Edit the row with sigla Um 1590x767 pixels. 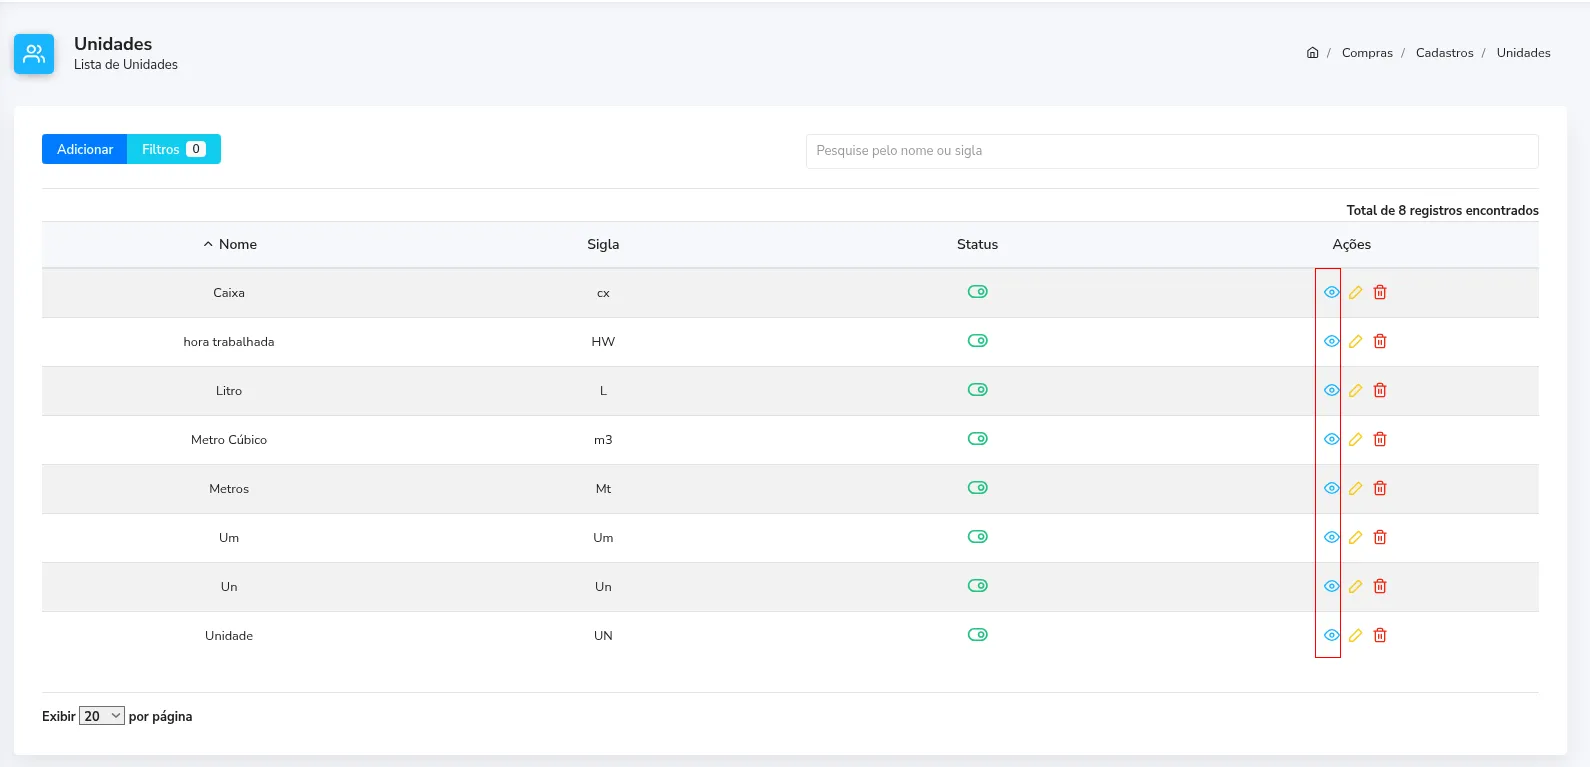1355,537
